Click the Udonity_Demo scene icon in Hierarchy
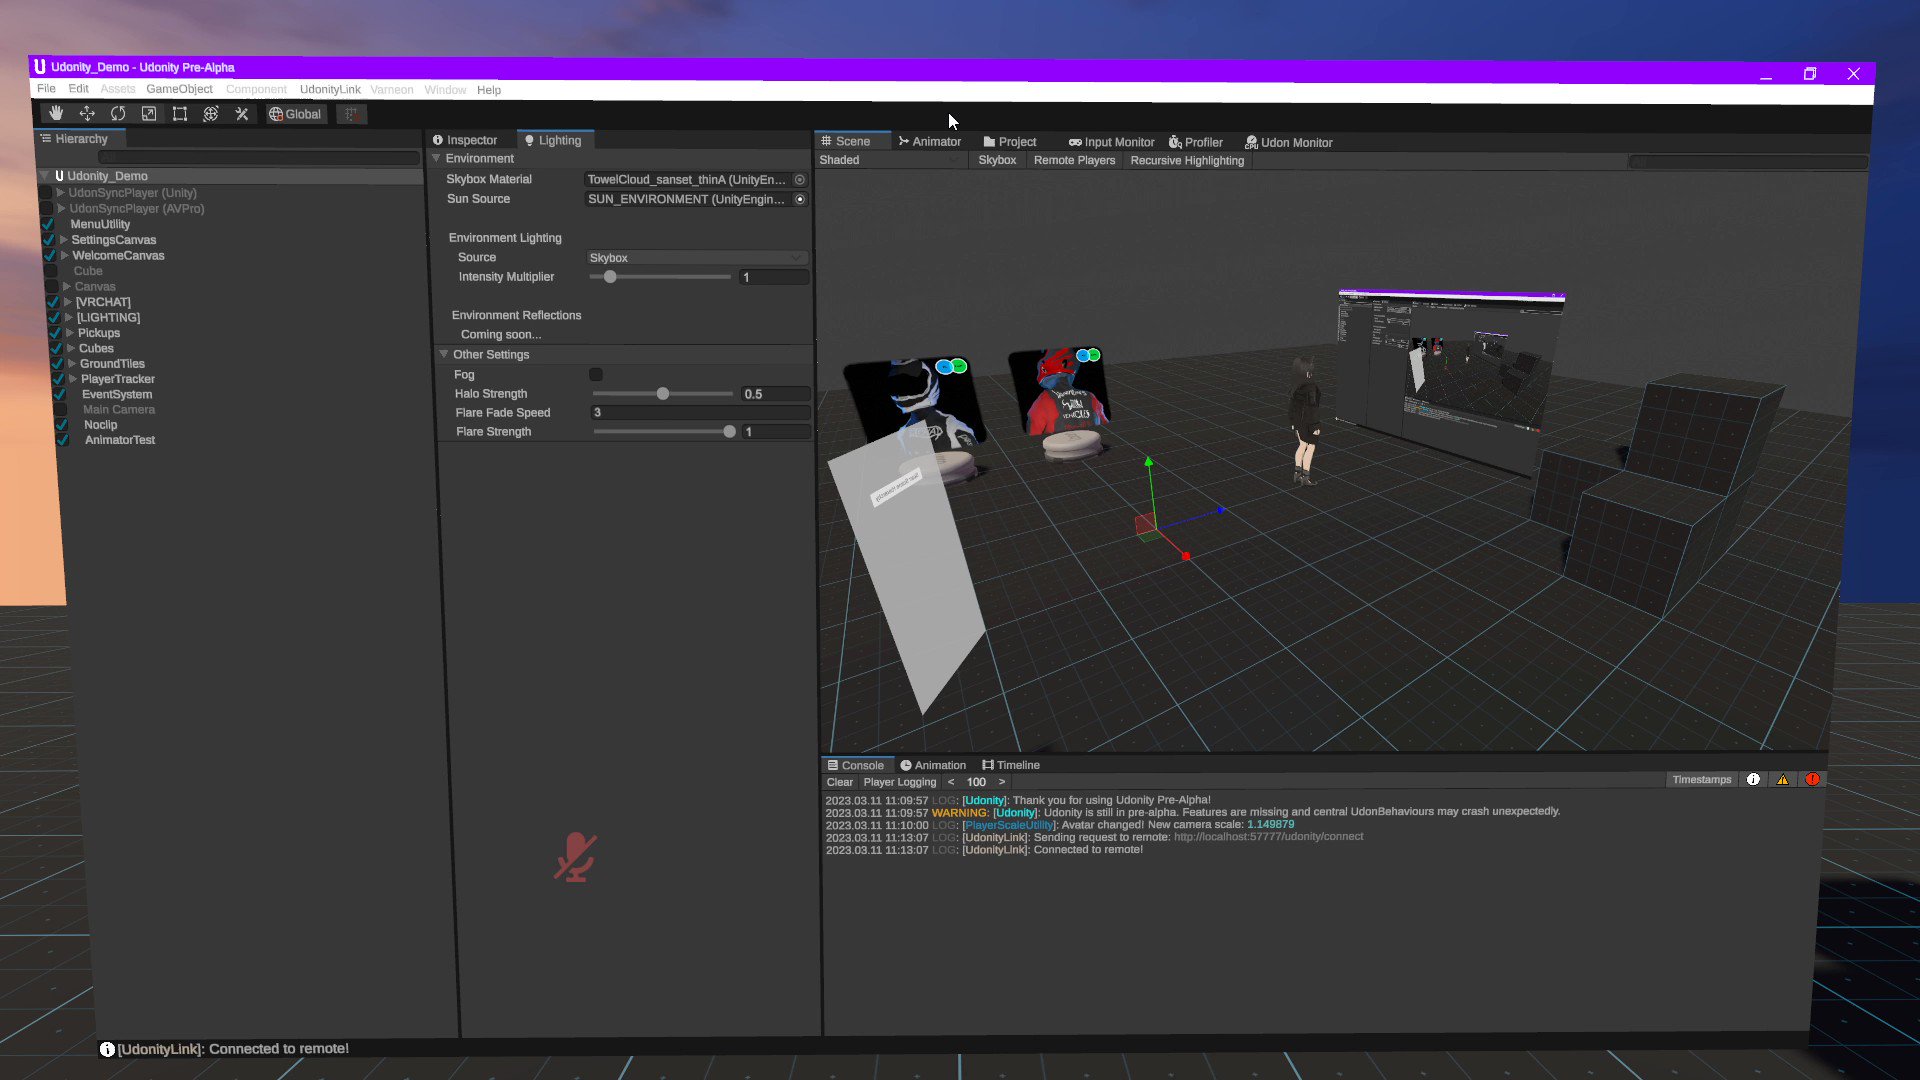The height and width of the screenshot is (1080, 1920). click(x=59, y=176)
